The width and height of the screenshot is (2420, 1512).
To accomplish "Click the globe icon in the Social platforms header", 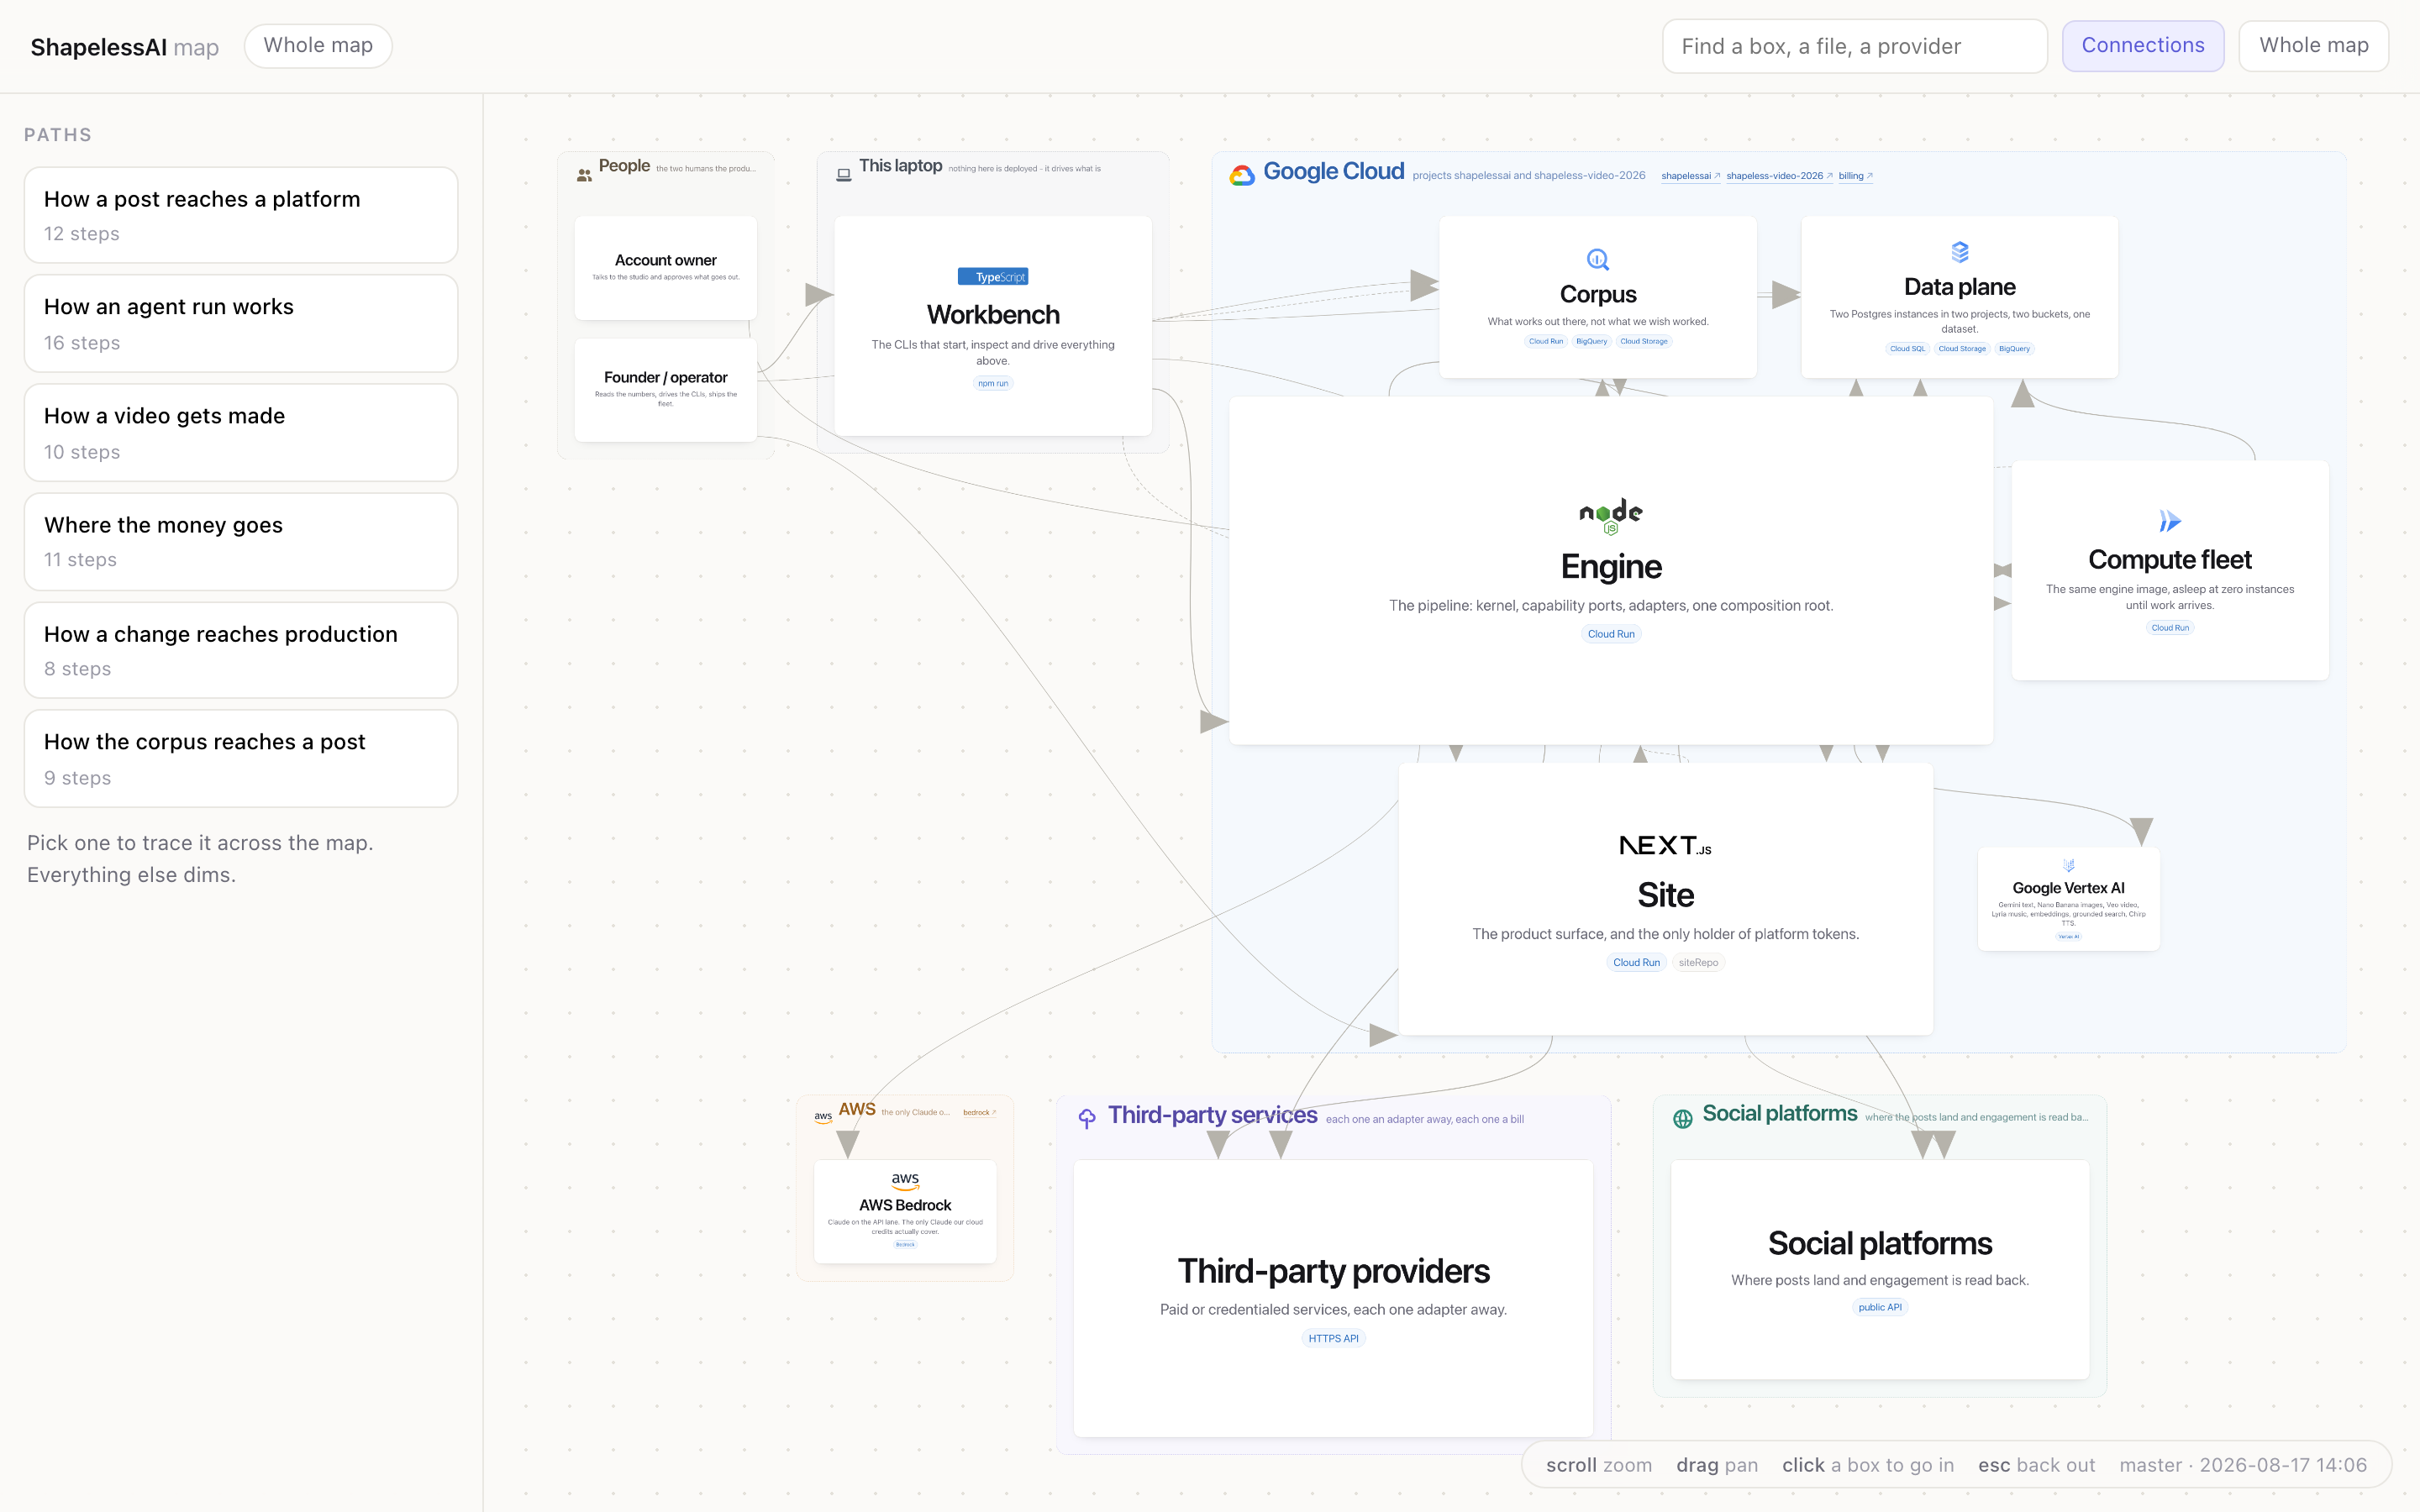I will click(1683, 1118).
